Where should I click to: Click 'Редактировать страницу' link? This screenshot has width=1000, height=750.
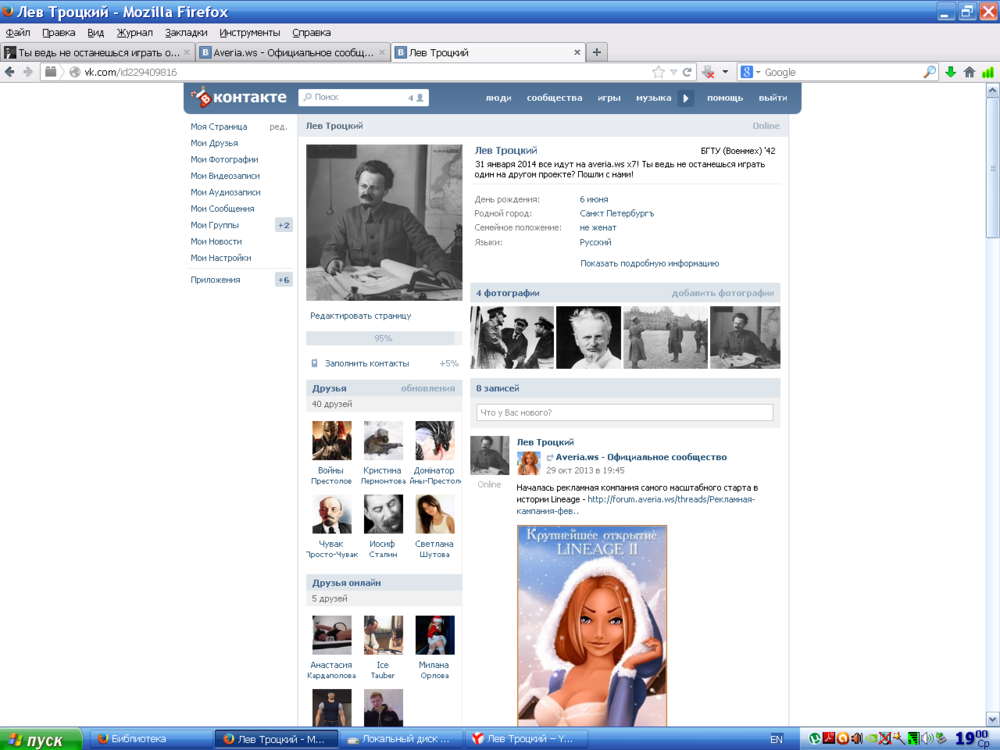(360, 316)
